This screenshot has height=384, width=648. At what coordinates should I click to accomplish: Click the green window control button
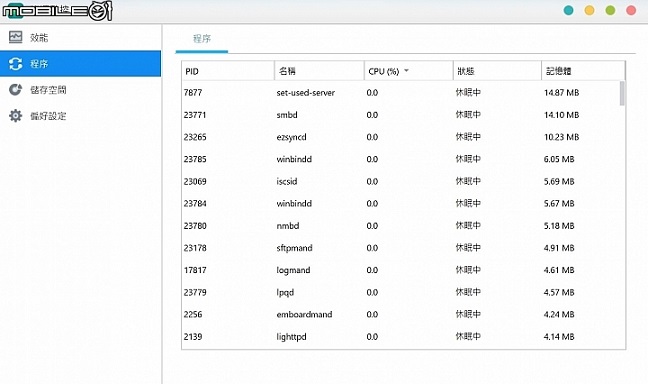point(610,10)
